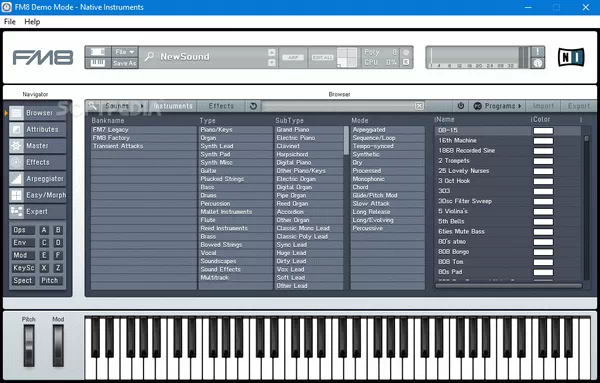600x383 pixels.
Task: Toggle the keyboard view piano icon
Action: pos(98,63)
